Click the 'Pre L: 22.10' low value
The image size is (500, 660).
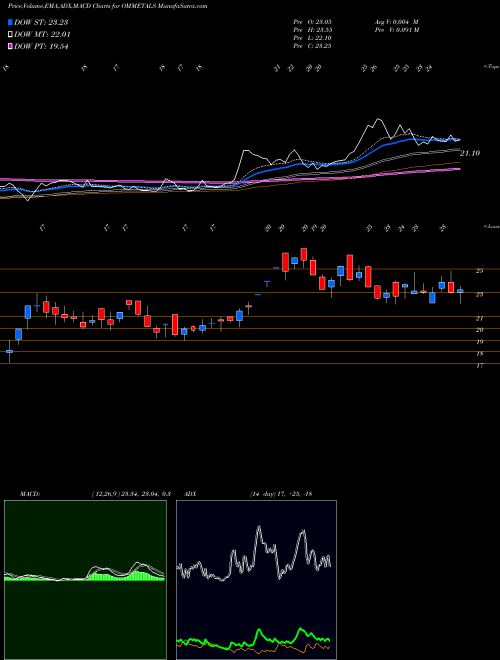tap(312, 38)
